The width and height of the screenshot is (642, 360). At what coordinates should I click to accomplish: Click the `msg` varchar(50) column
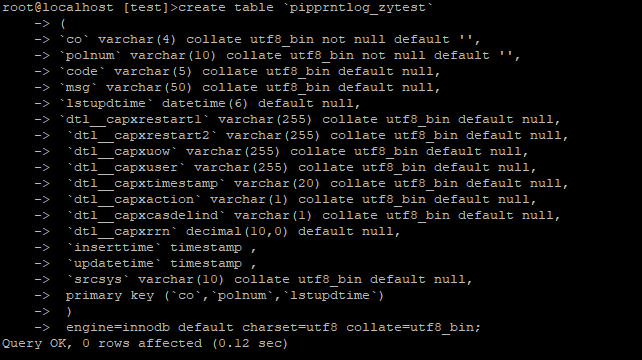pyautogui.click(x=250, y=87)
